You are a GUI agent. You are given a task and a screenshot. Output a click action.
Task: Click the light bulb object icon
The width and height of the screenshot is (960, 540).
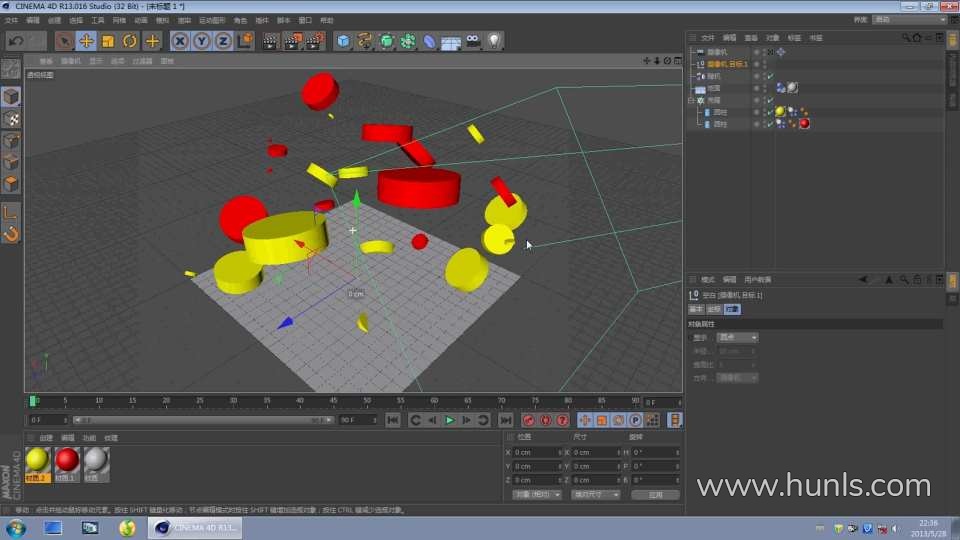[x=493, y=41]
